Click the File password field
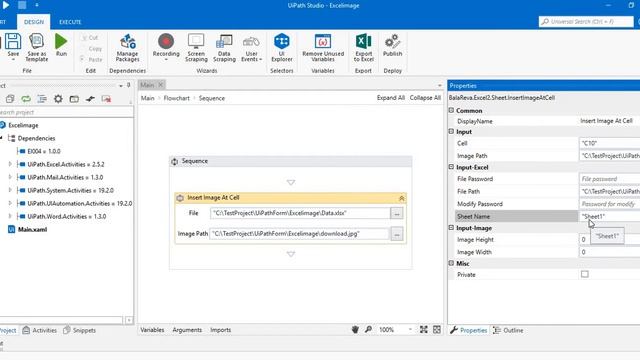 click(x=609, y=179)
